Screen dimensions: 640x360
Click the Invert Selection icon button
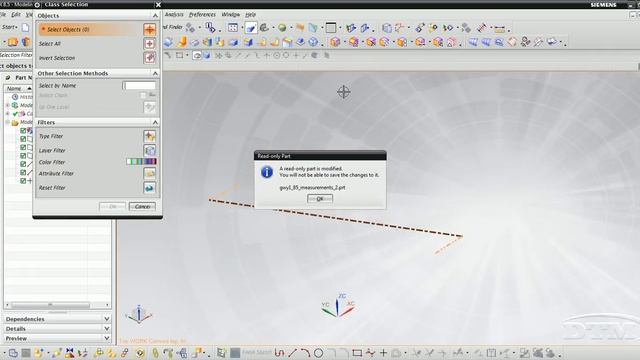149,58
